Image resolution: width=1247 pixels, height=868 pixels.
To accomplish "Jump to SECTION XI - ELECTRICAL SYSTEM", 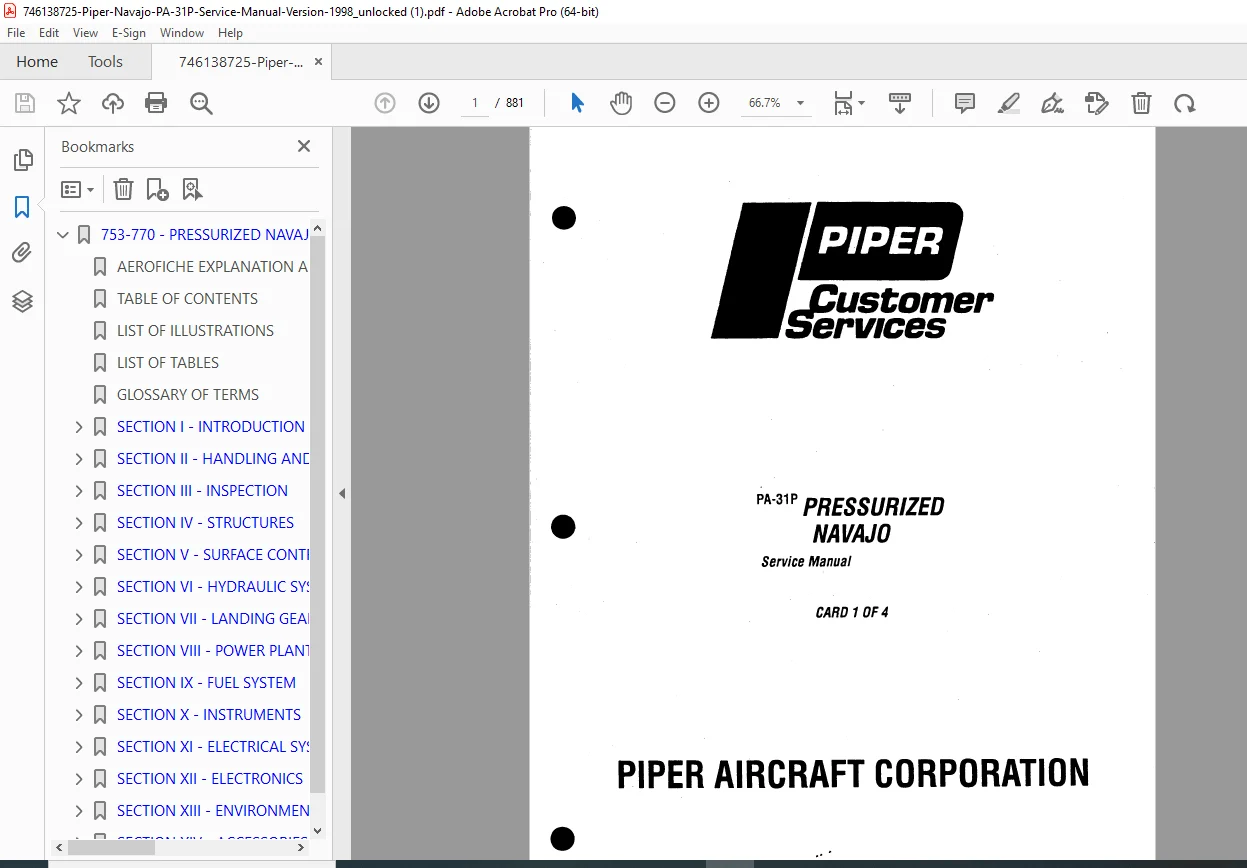I will (x=213, y=747).
